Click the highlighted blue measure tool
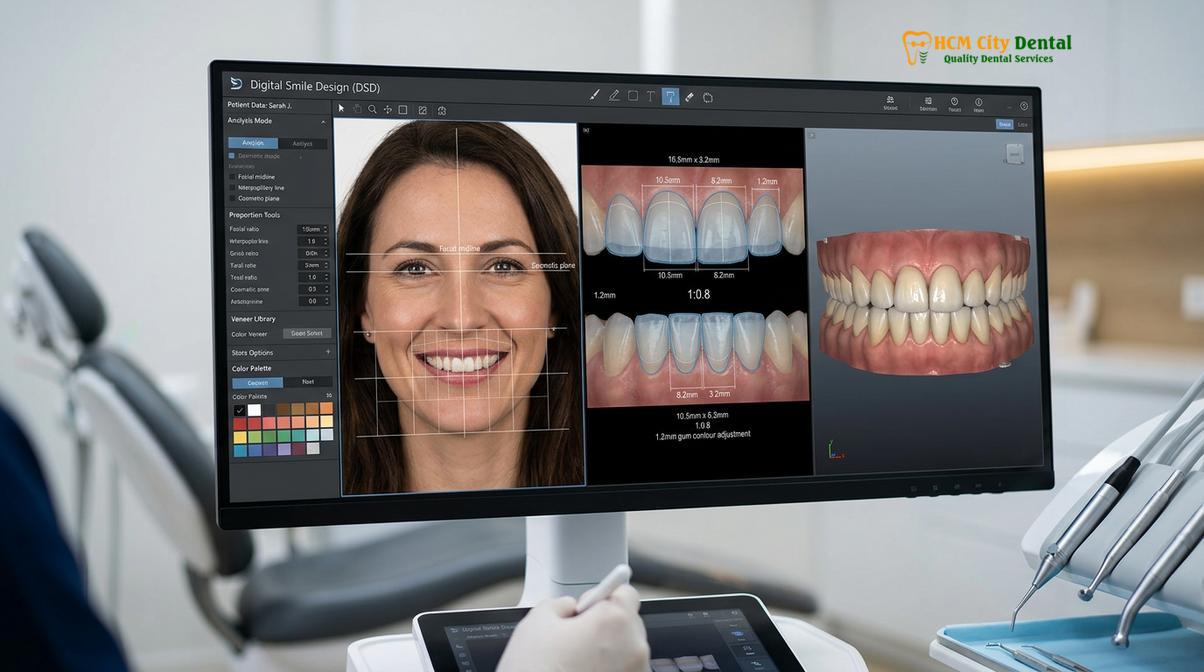 pyautogui.click(x=671, y=97)
